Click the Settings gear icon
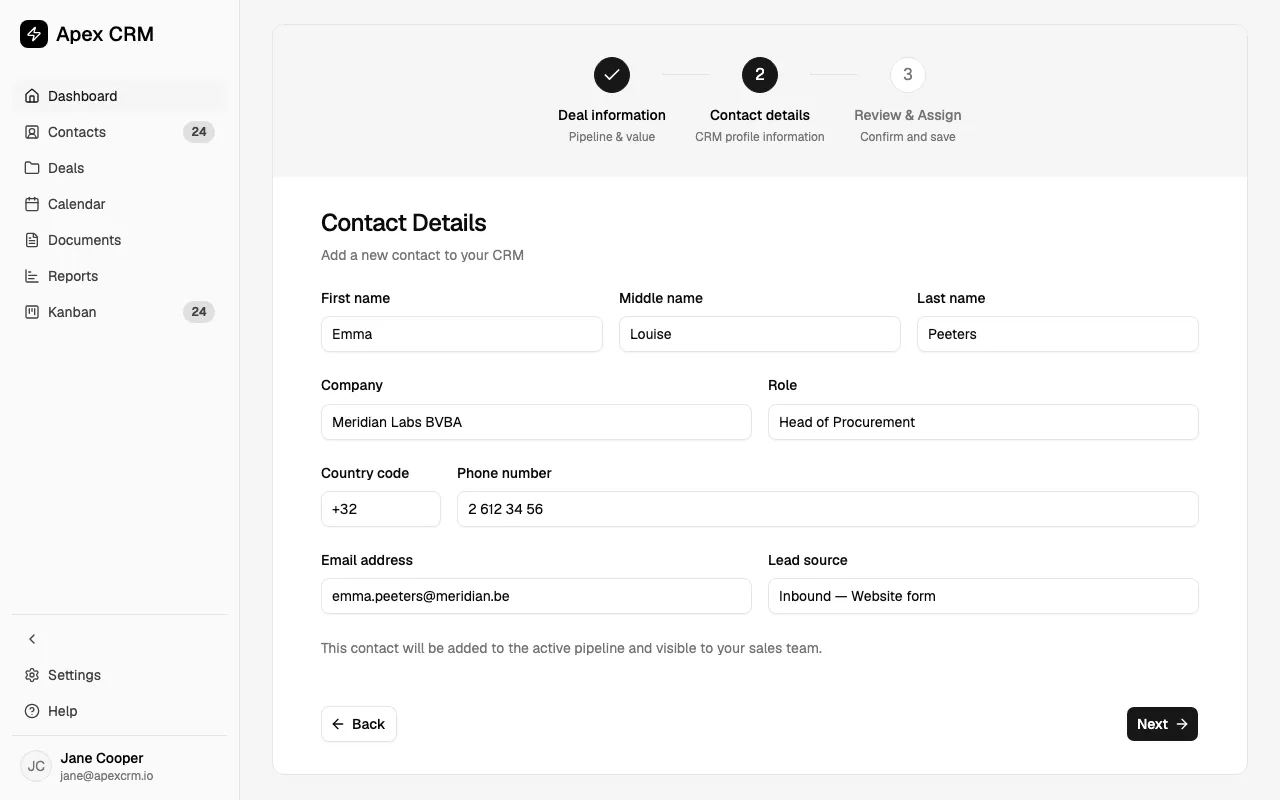 click(32, 675)
